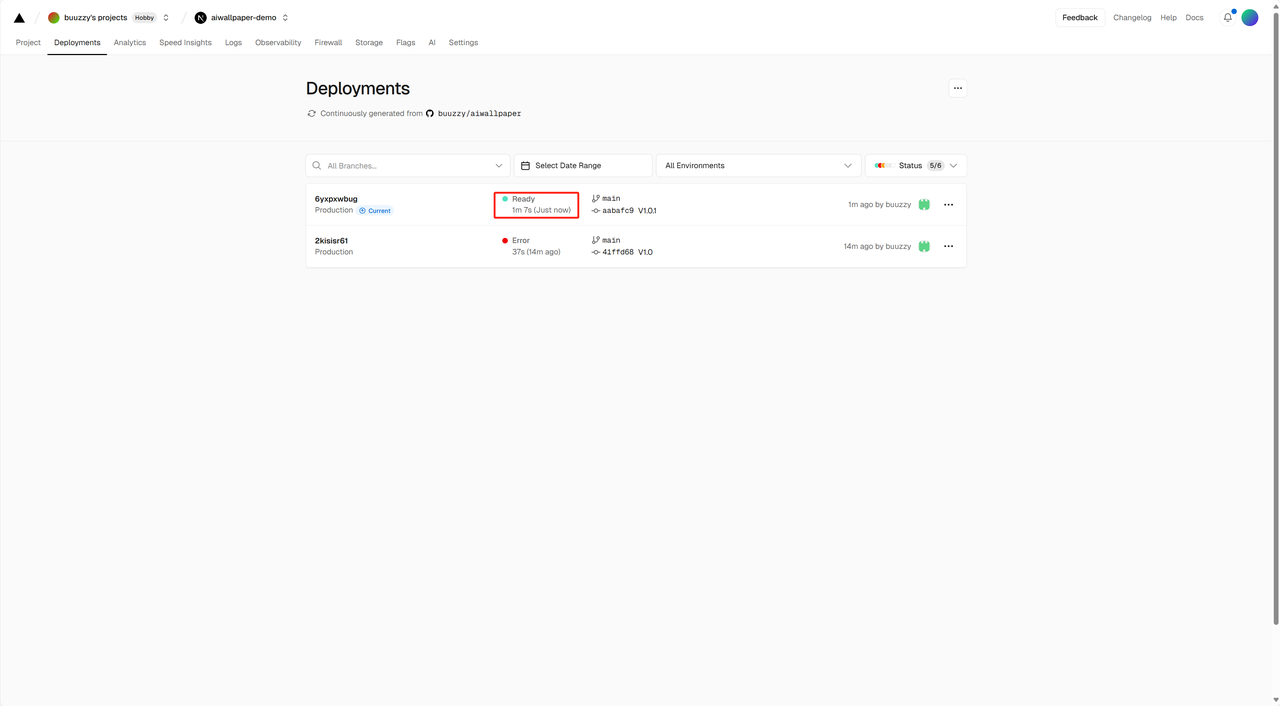Switch to the Analytics tab
Image resolution: width=1280 pixels, height=706 pixels.
pos(130,43)
